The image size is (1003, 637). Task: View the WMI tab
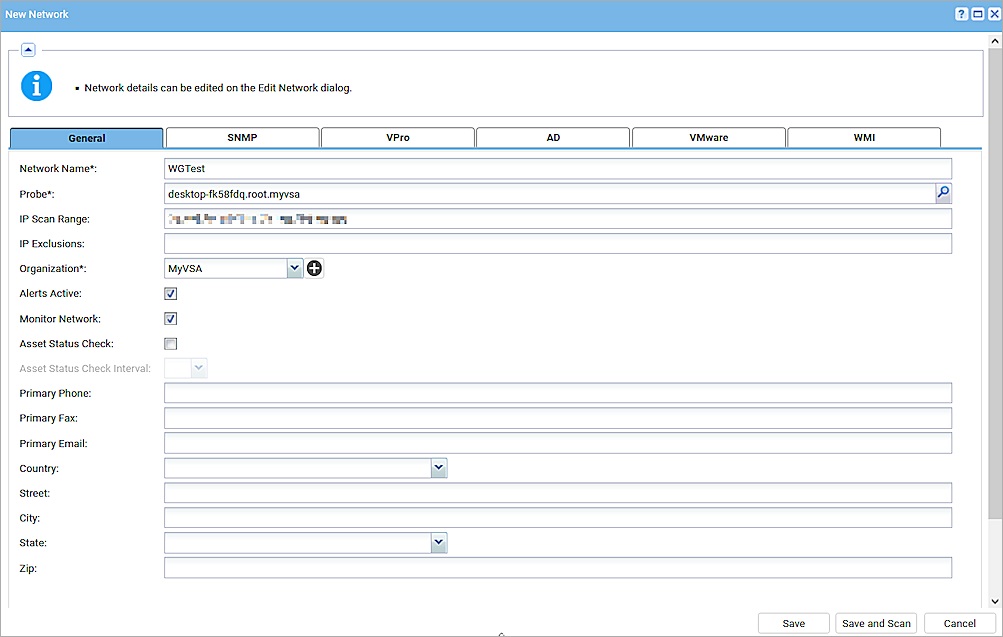[863, 137]
